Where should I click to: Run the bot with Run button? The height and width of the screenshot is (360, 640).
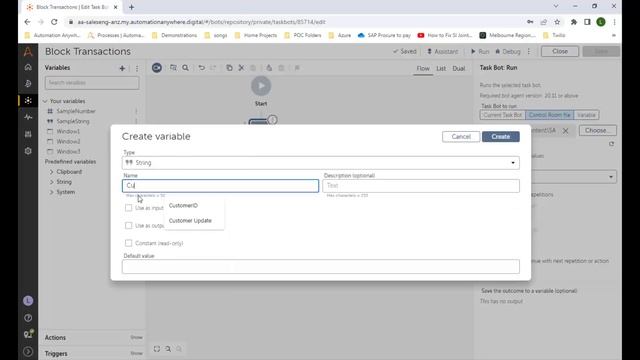tap(480, 51)
